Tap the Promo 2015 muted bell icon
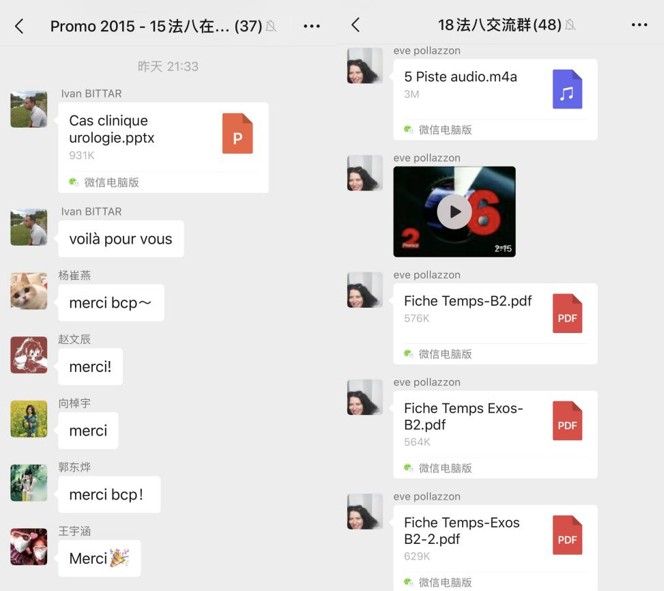This screenshot has width=664, height=591. pyautogui.click(x=271, y=26)
